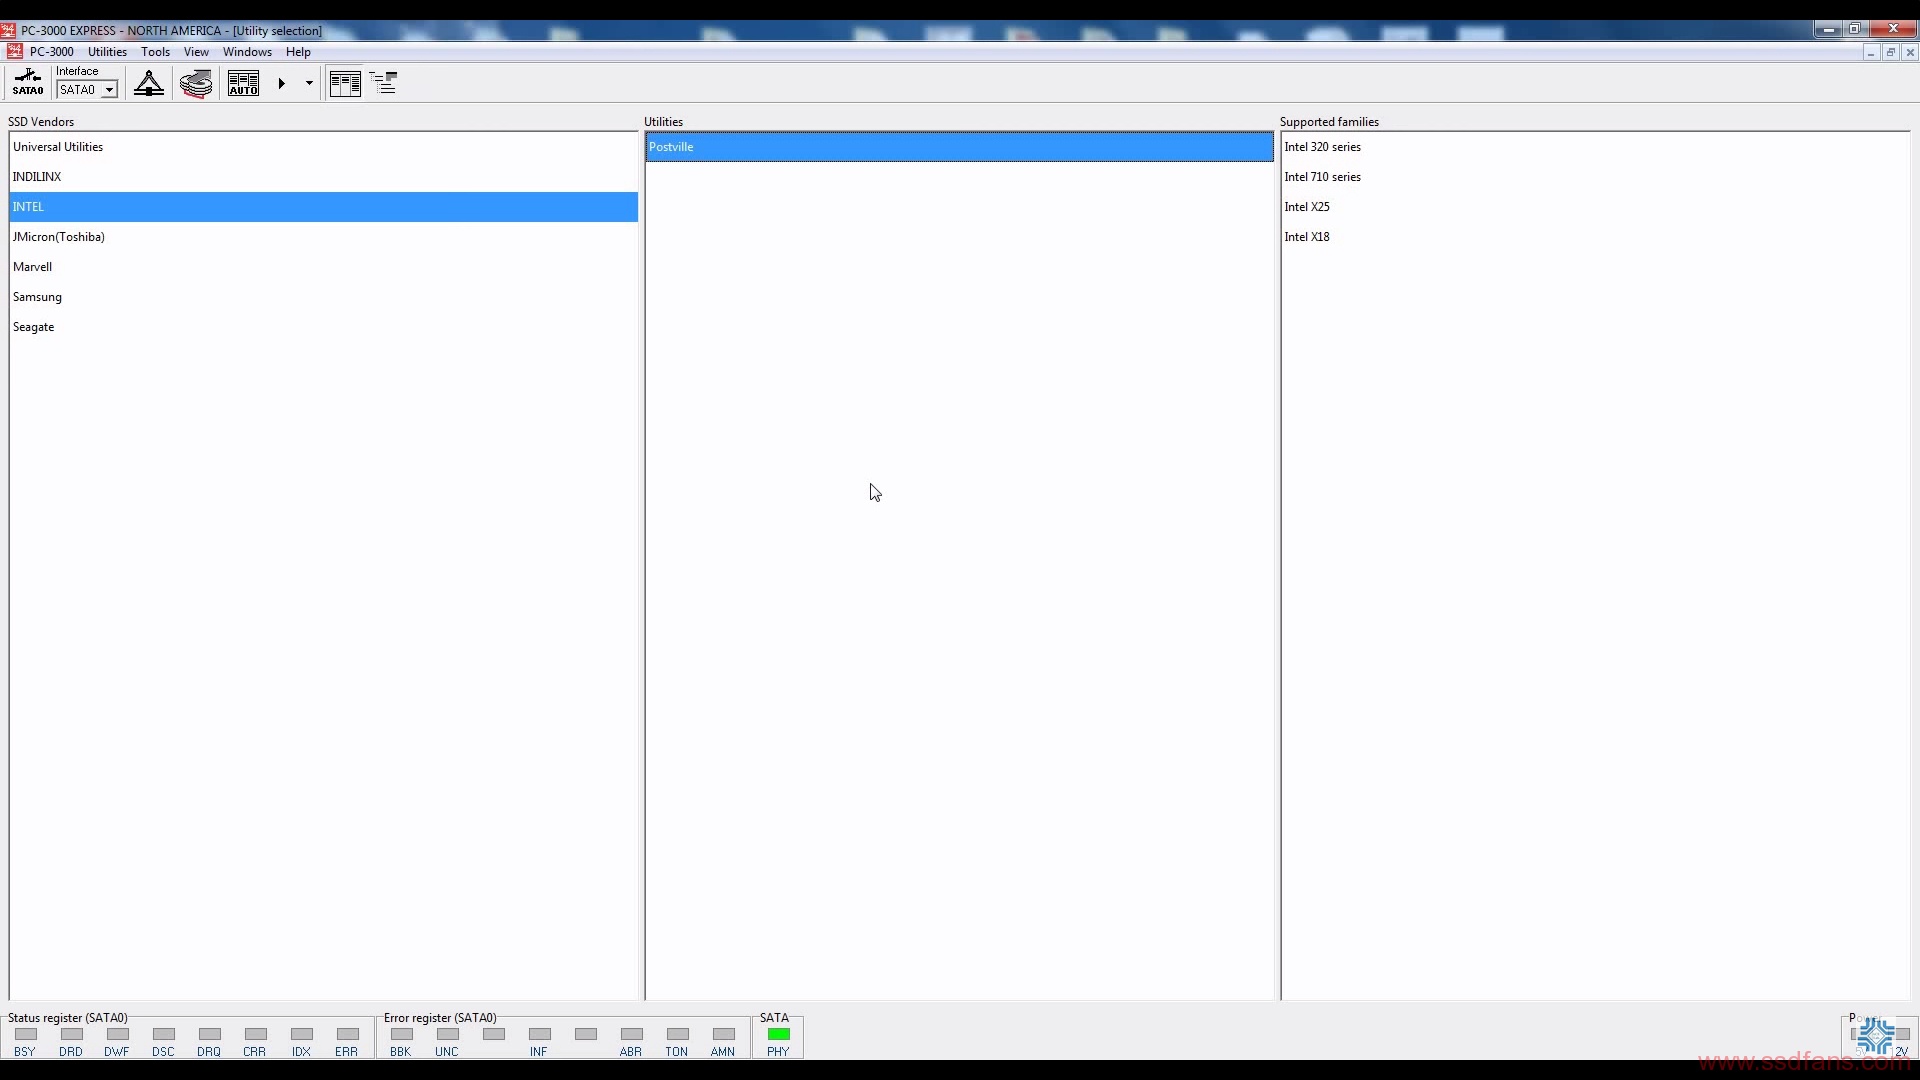Open the Interface SATA0 combo box
The width and height of the screenshot is (1920, 1080).
(x=87, y=90)
